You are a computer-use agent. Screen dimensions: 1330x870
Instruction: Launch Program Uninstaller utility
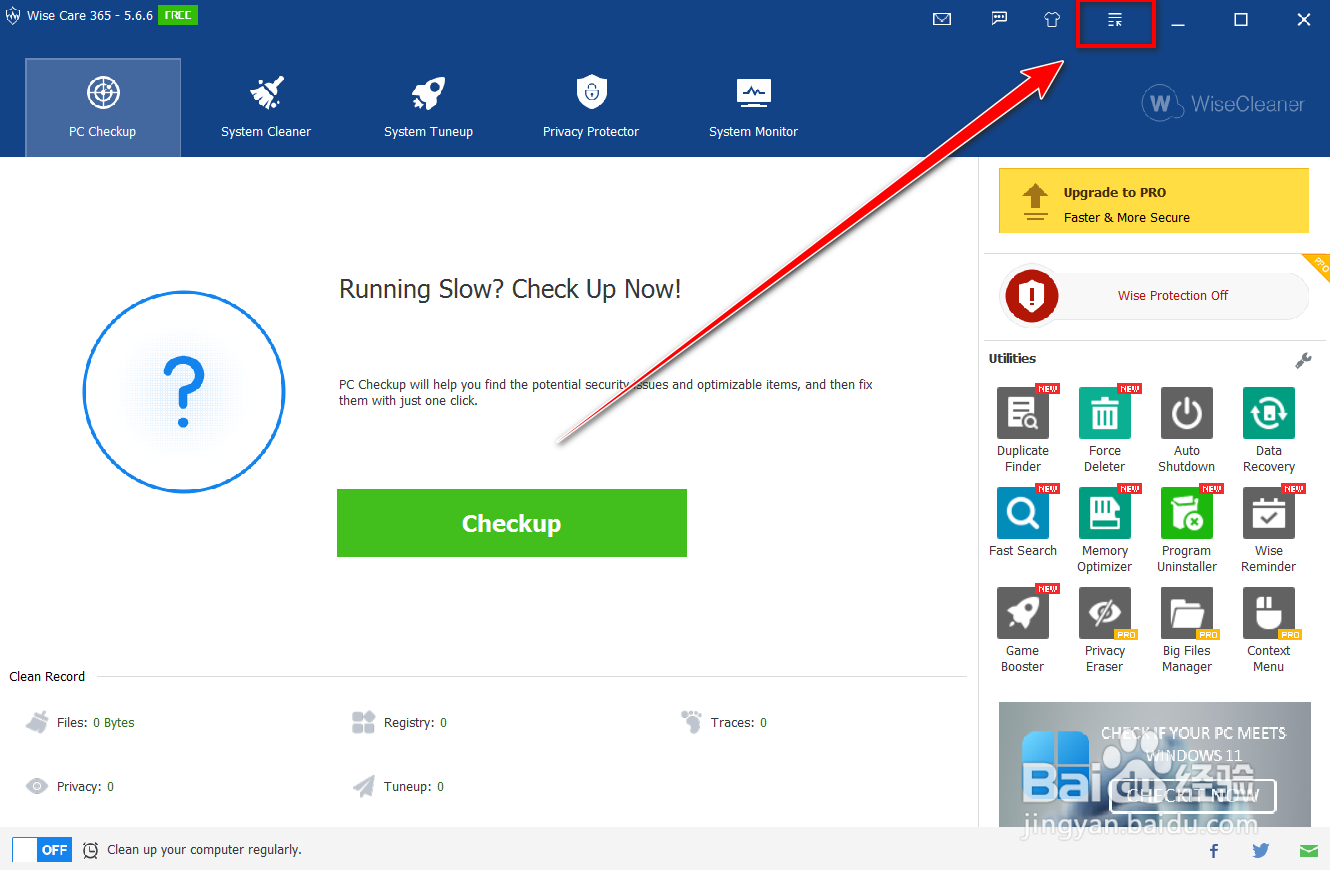(1187, 531)
